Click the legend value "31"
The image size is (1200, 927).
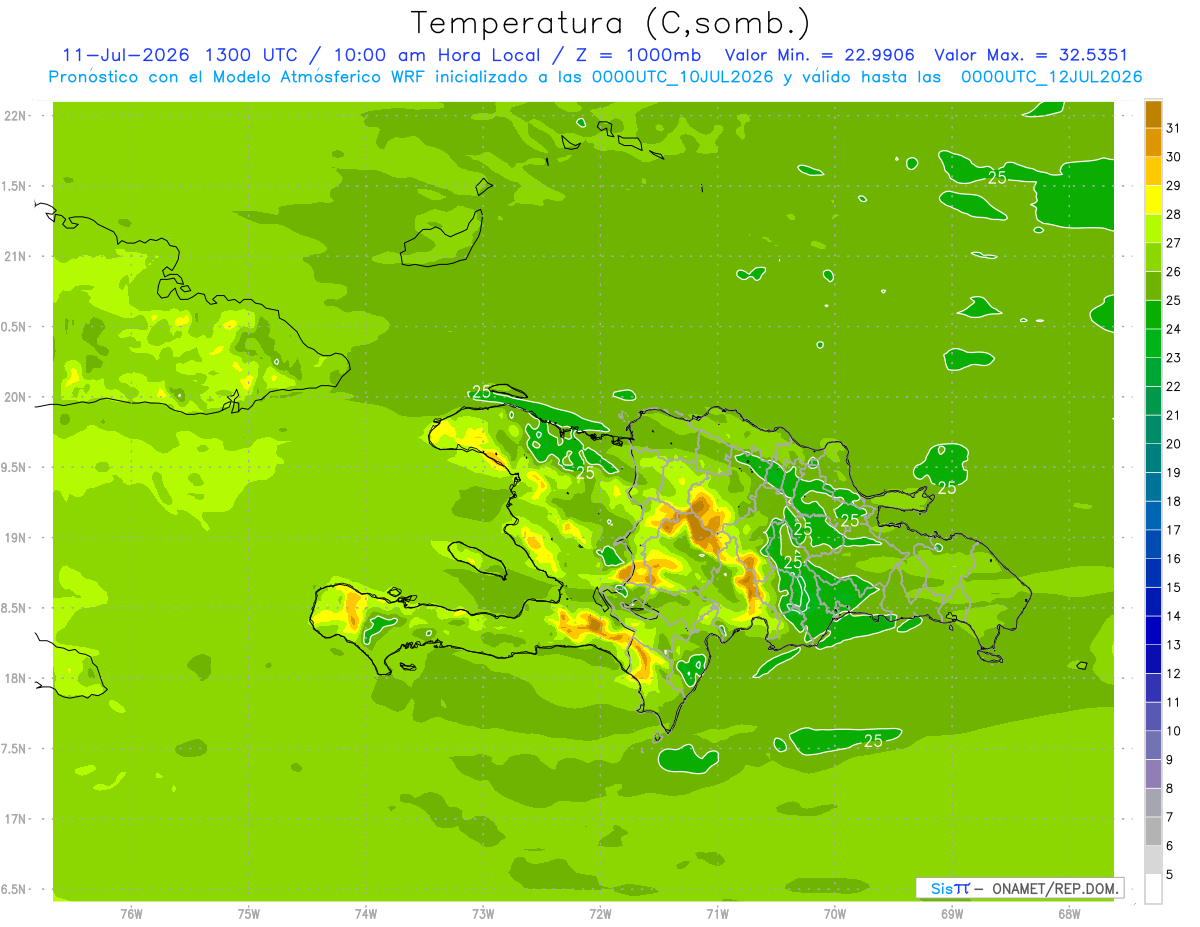1173,128
